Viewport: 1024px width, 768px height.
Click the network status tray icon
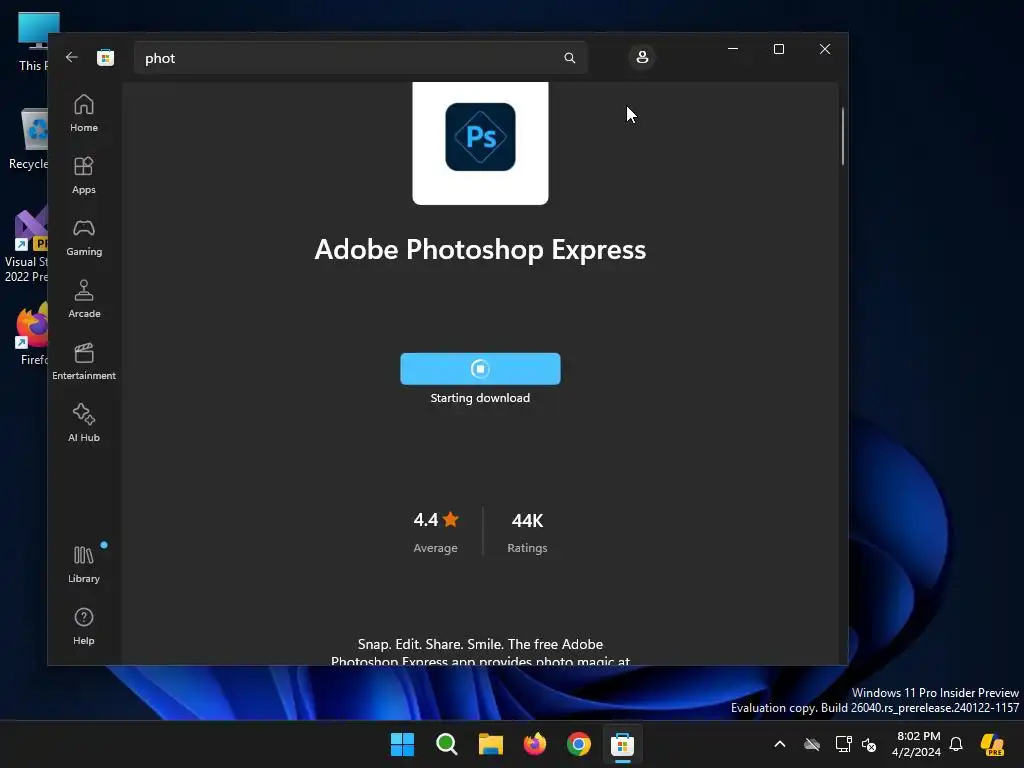coord(843,744)
